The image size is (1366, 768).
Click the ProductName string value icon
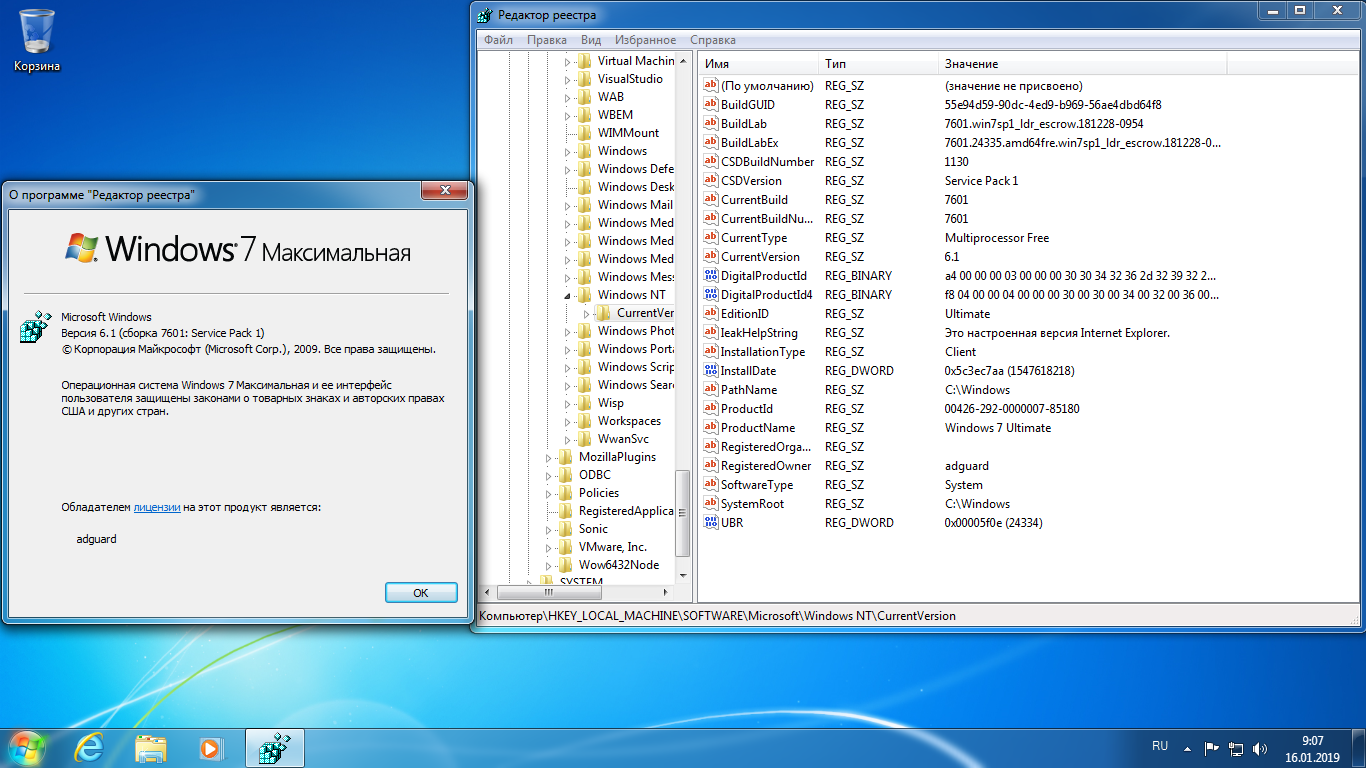[x=711, y=428]
